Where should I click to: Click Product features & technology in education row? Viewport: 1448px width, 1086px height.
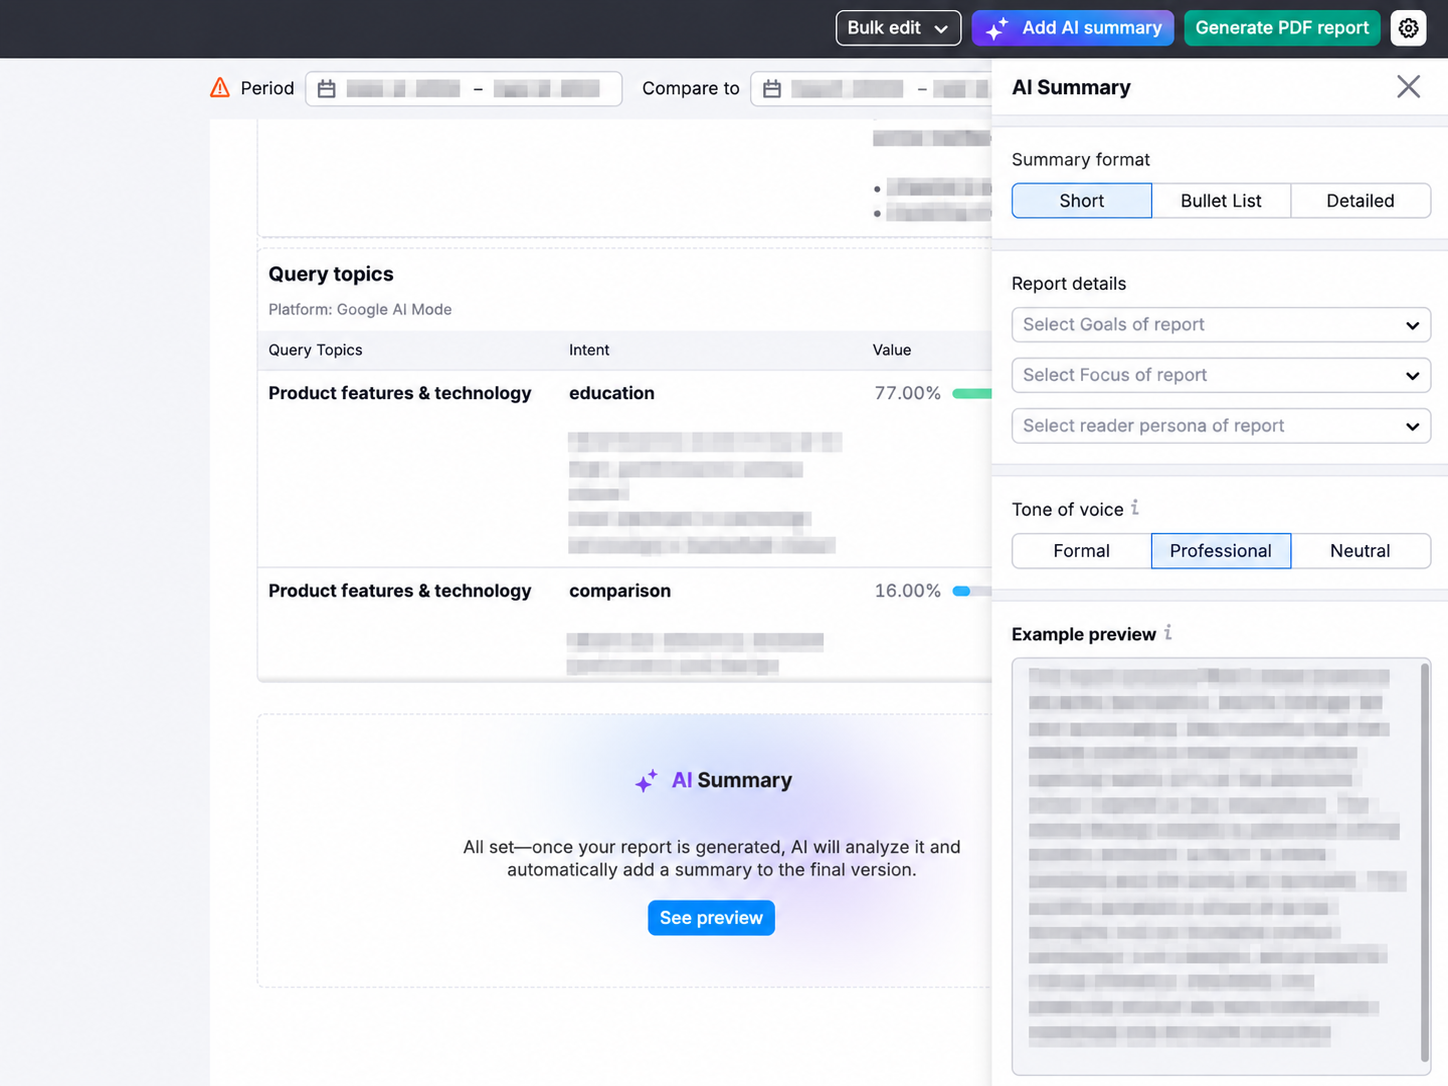pos(400,393)
